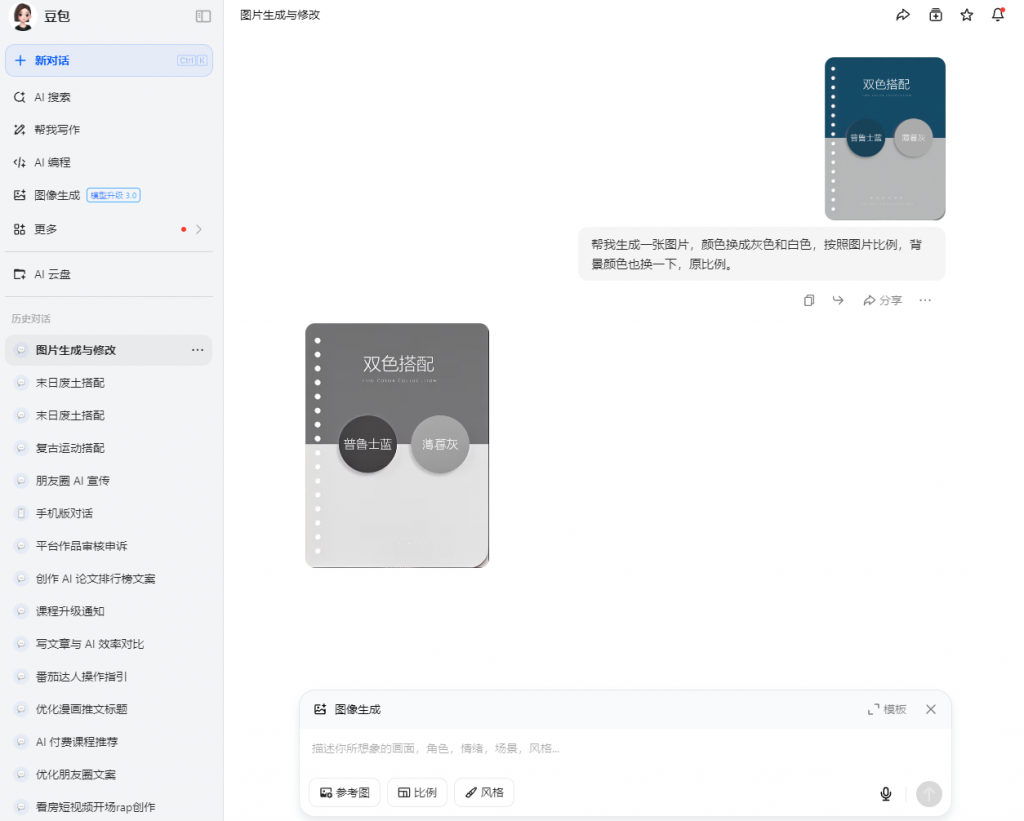Open the generated gray 双色搭配 image
The width and height of the screenshot is (1024, 821).
coord(397,445)
